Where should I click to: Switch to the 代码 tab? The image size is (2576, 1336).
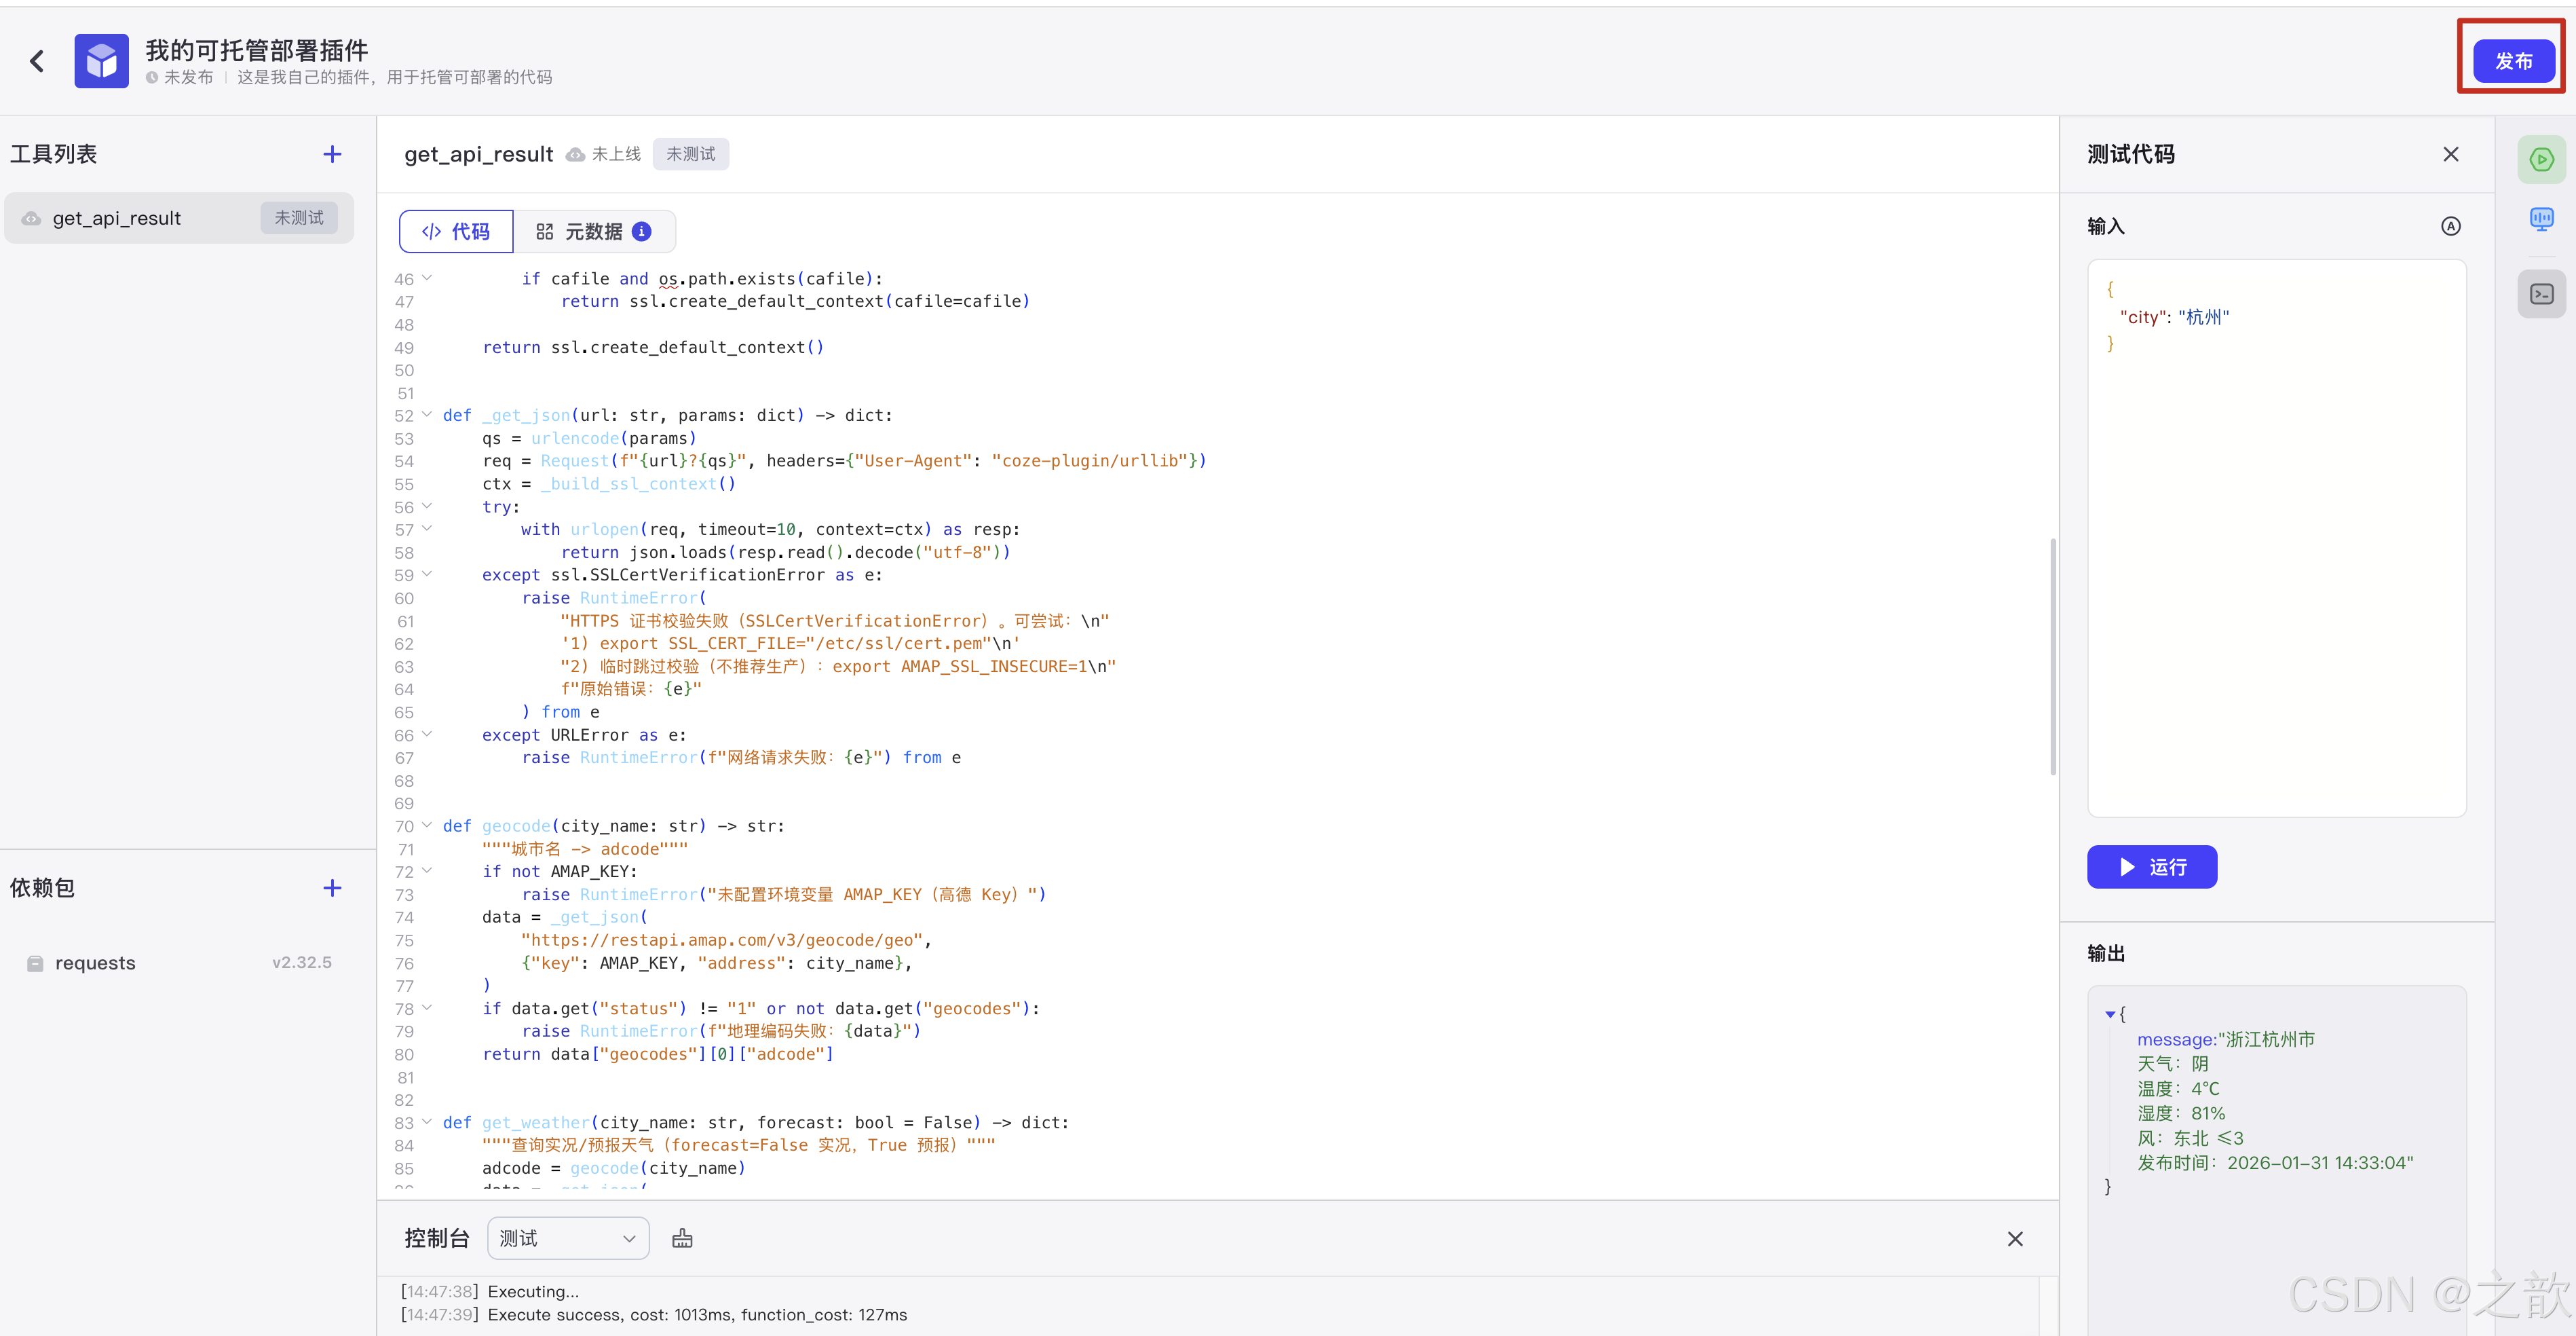[x=456, y=232]
